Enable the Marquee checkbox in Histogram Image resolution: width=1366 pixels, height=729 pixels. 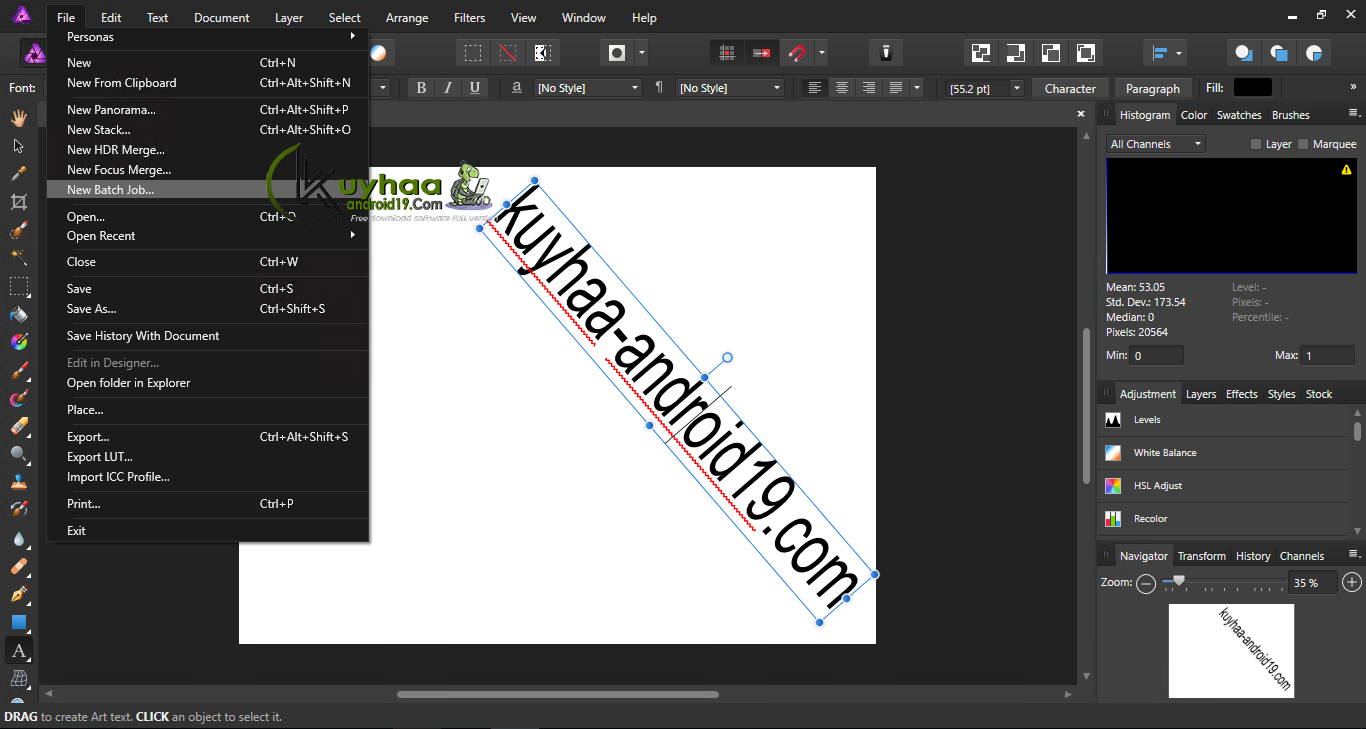1303,144
